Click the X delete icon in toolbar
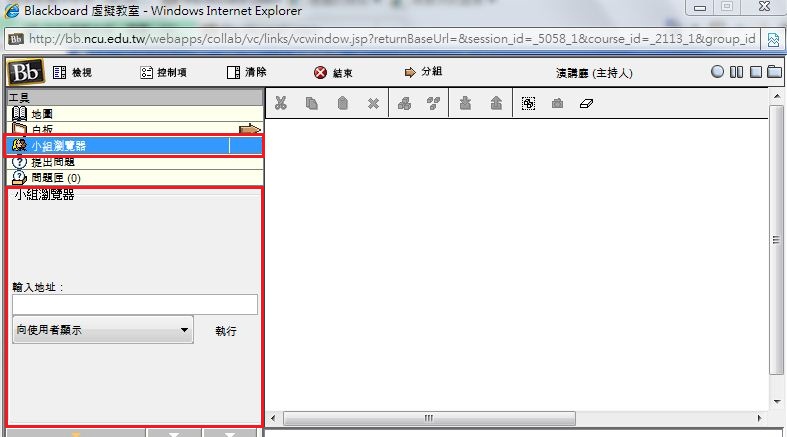 [x=373, y=103]
